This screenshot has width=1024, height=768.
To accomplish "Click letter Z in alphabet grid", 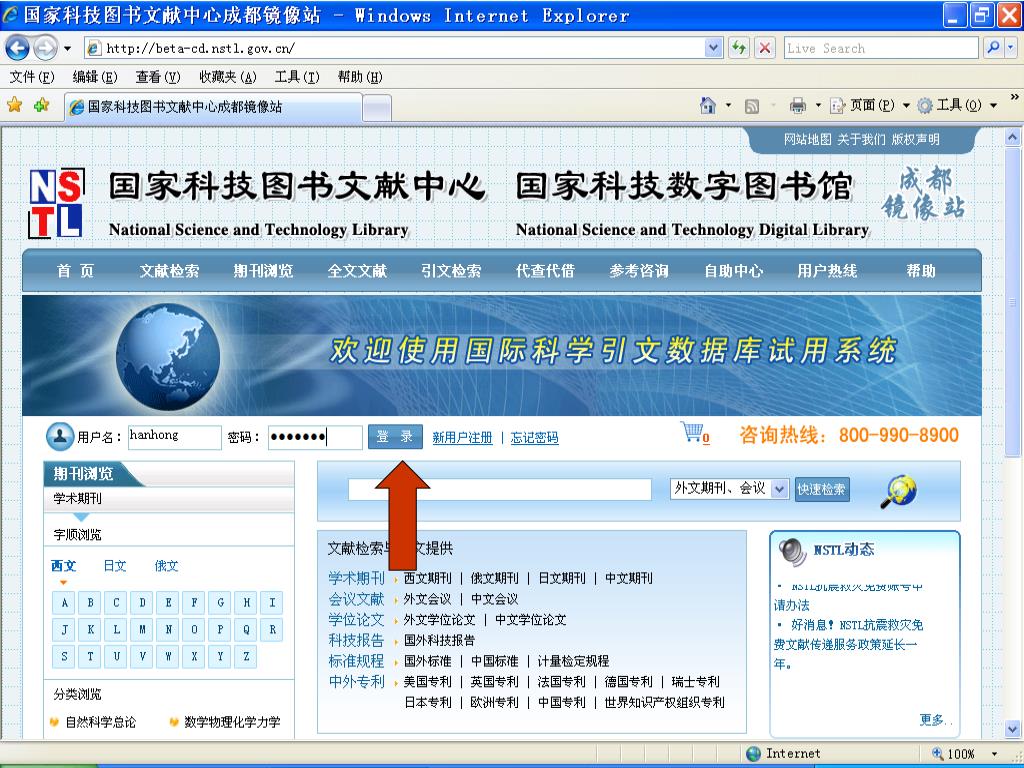I will (x=246, y=656).
